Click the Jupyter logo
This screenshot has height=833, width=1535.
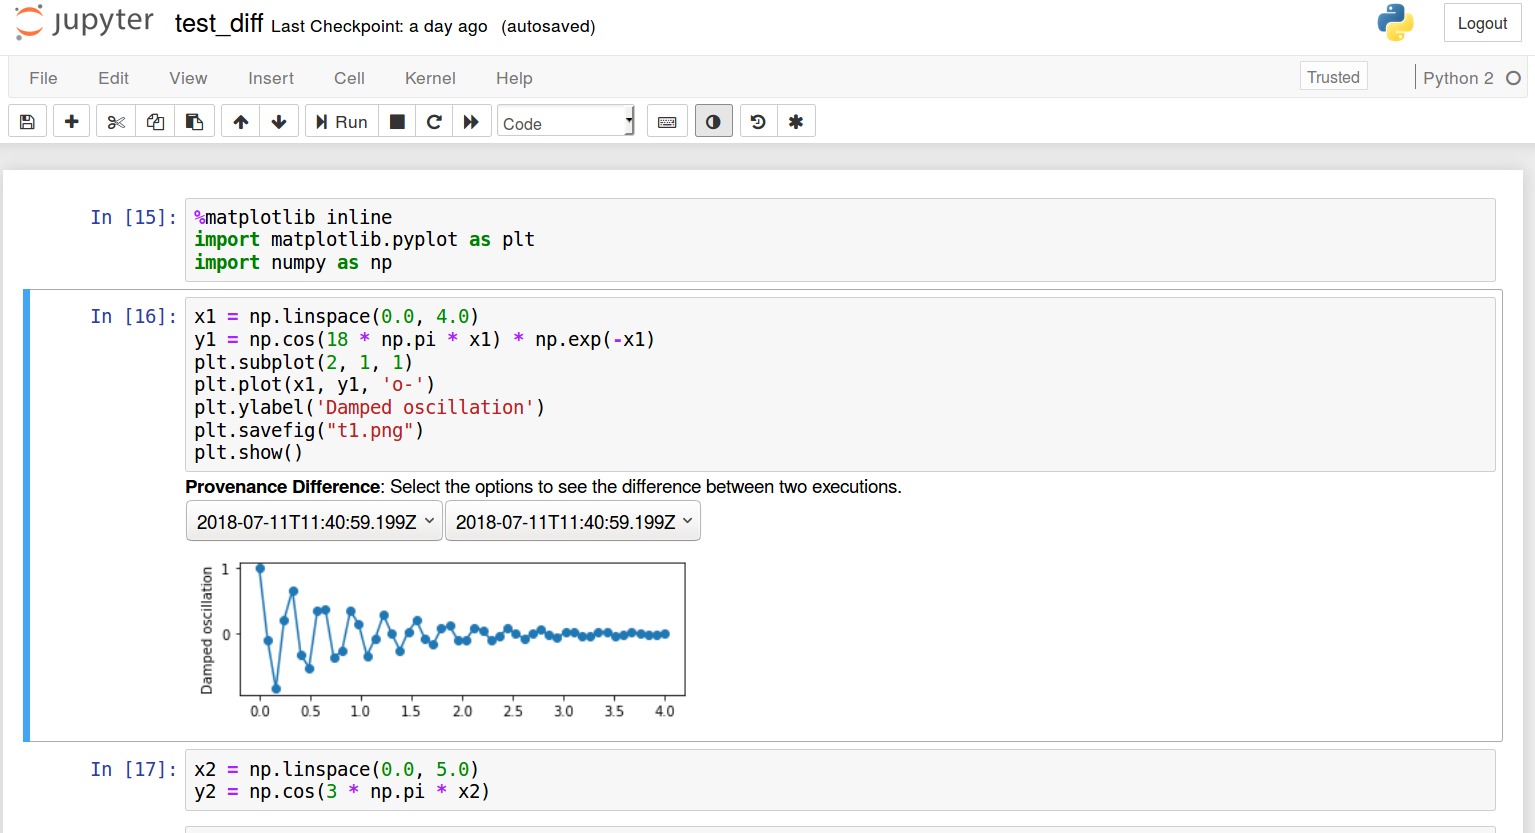point(85,22)
